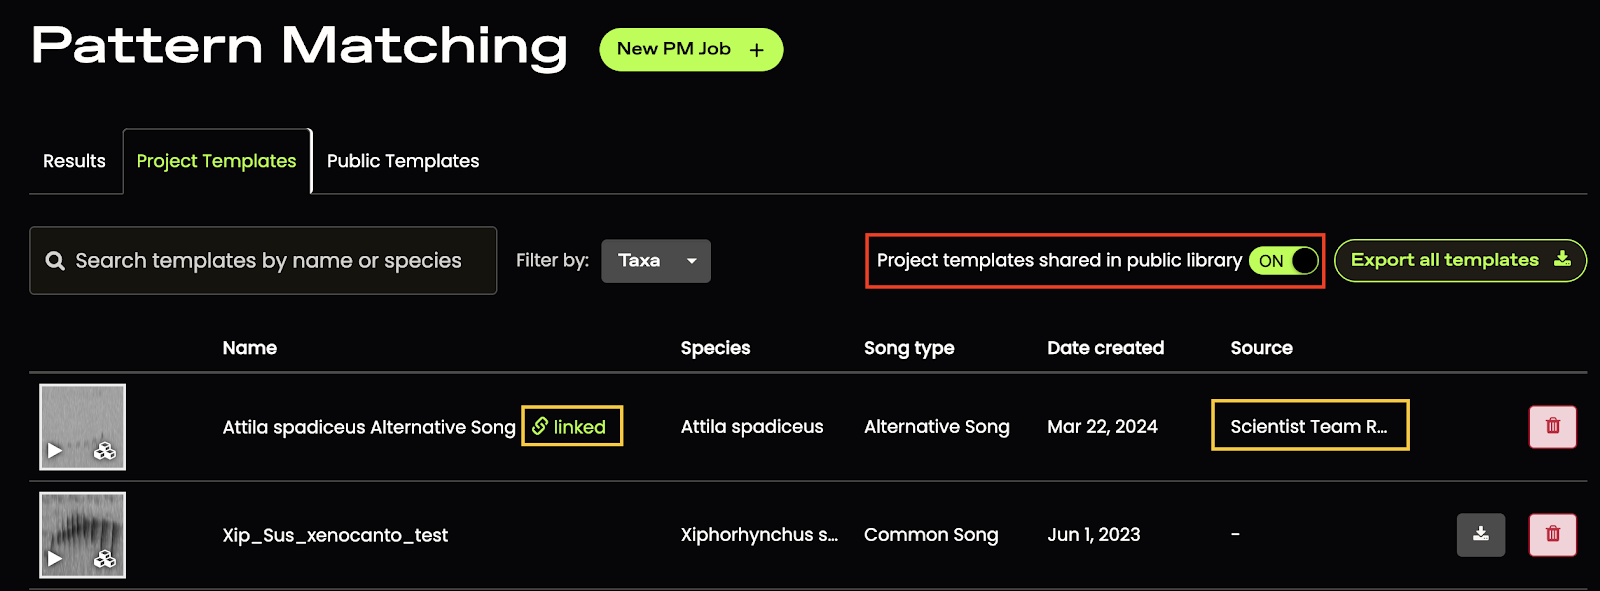The image size is (1600, 591).
Task: Open the Public Templates tab
Action: [403, 161]
